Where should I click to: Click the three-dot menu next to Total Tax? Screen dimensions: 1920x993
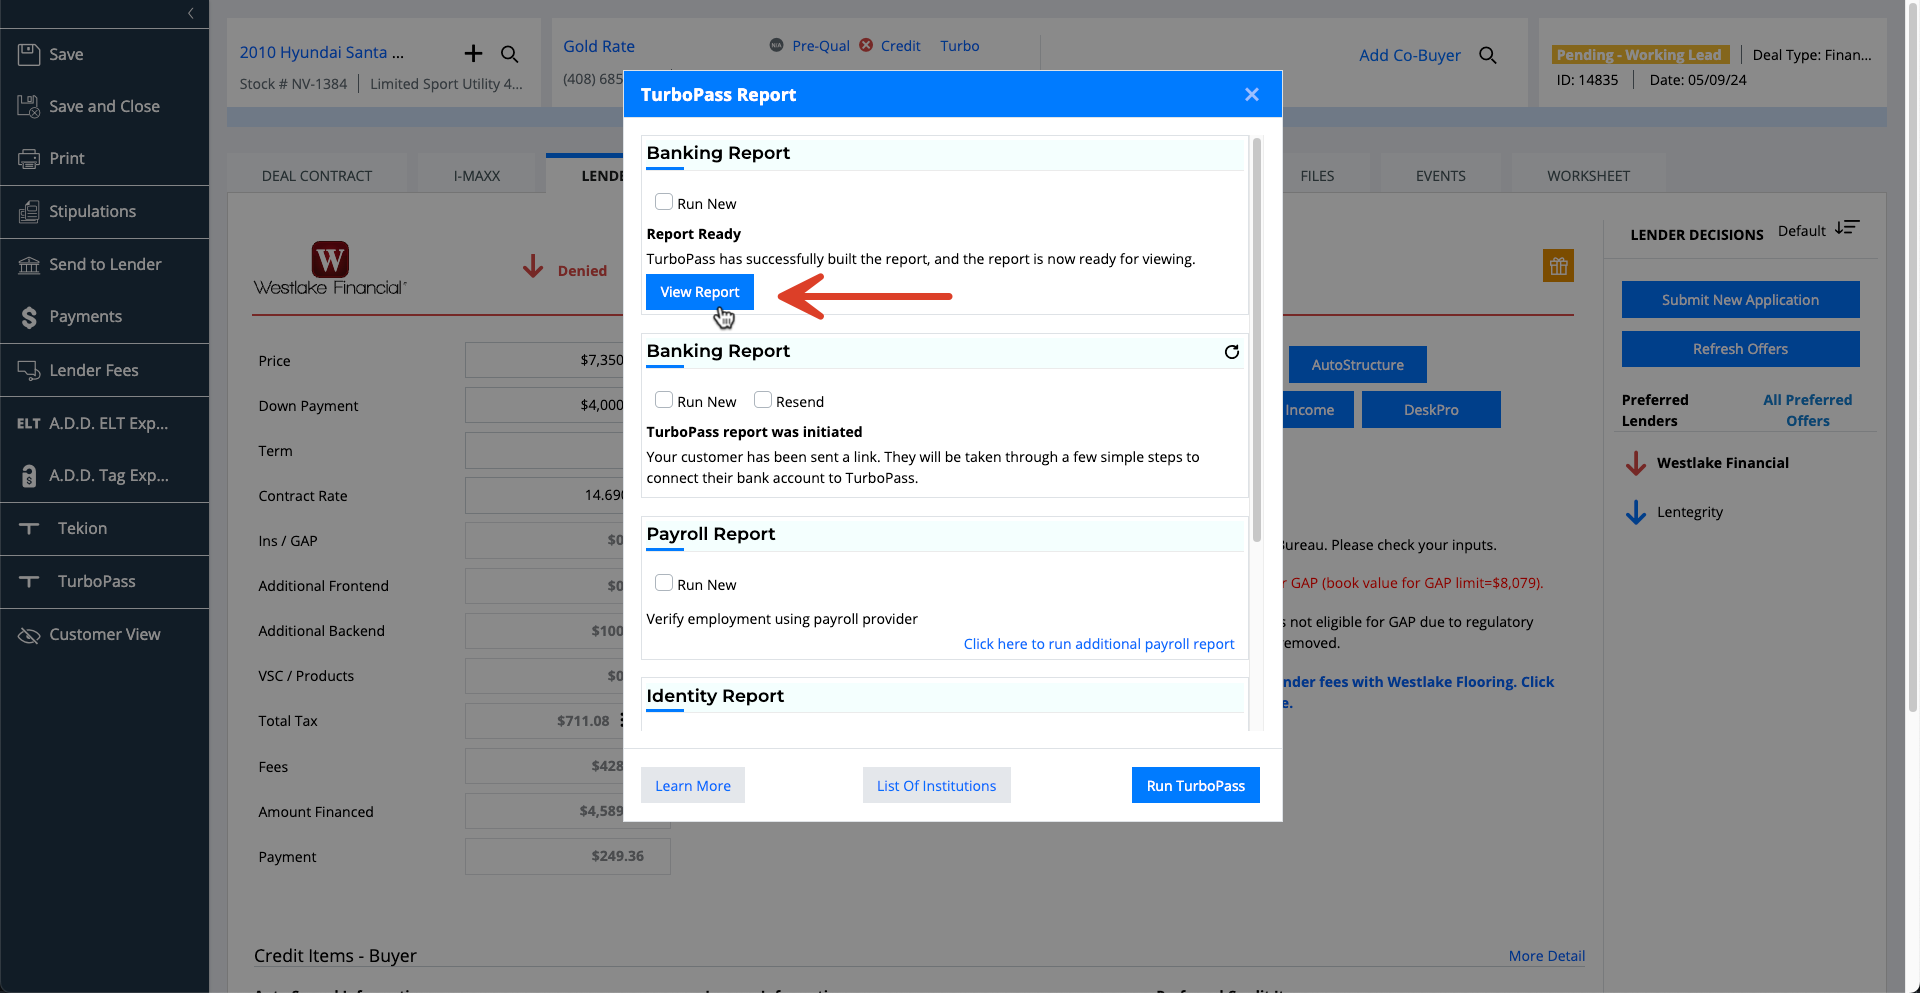coord(622,720)
